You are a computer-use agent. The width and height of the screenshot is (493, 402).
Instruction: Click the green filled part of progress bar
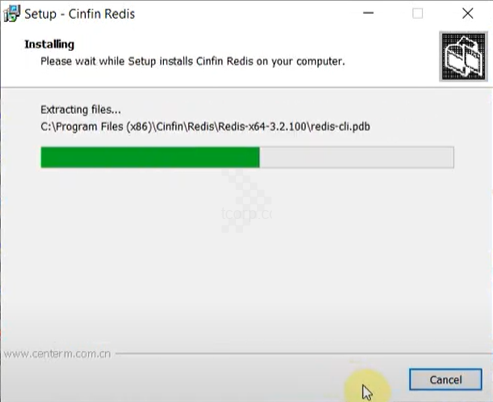pyautogui.click(x=150, y=157)
